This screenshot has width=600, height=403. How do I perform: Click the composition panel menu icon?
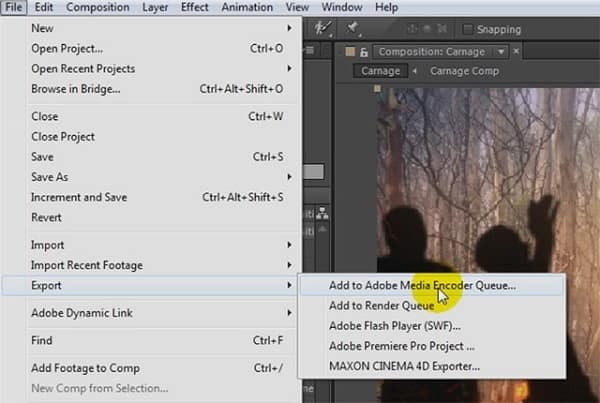(x=310, y=50)
